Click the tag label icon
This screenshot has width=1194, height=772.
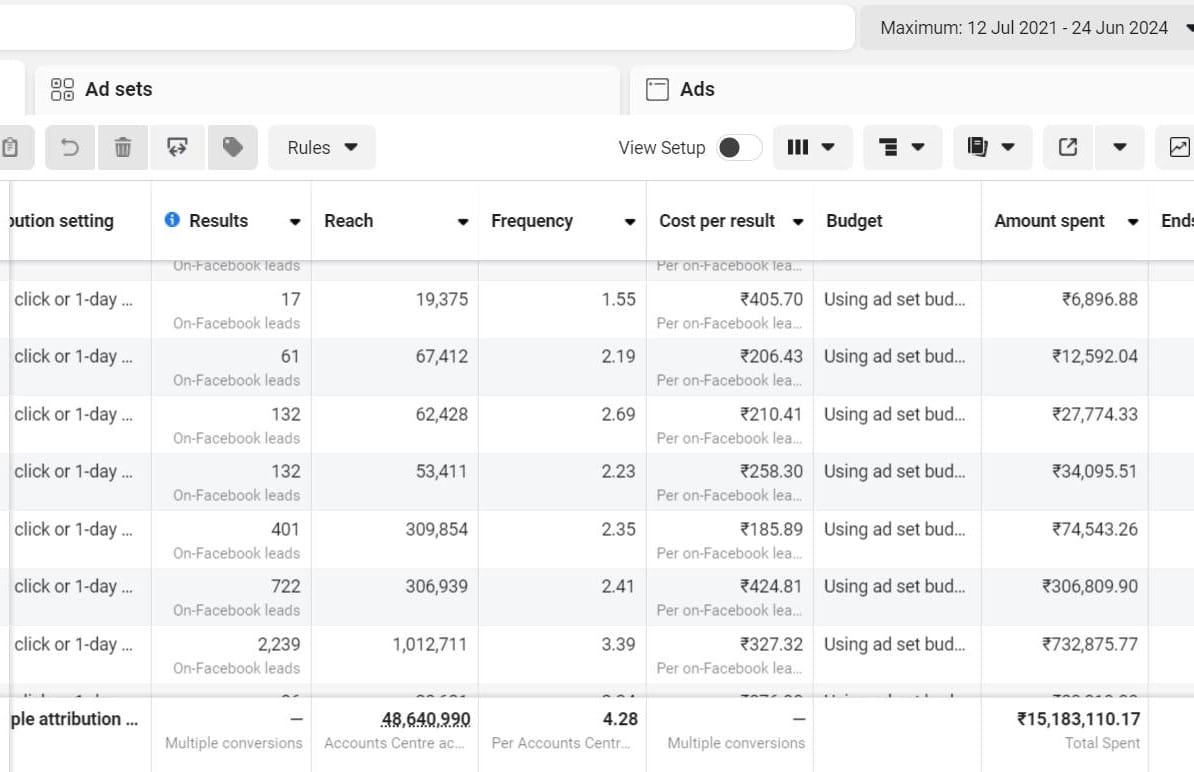(233, 148)
